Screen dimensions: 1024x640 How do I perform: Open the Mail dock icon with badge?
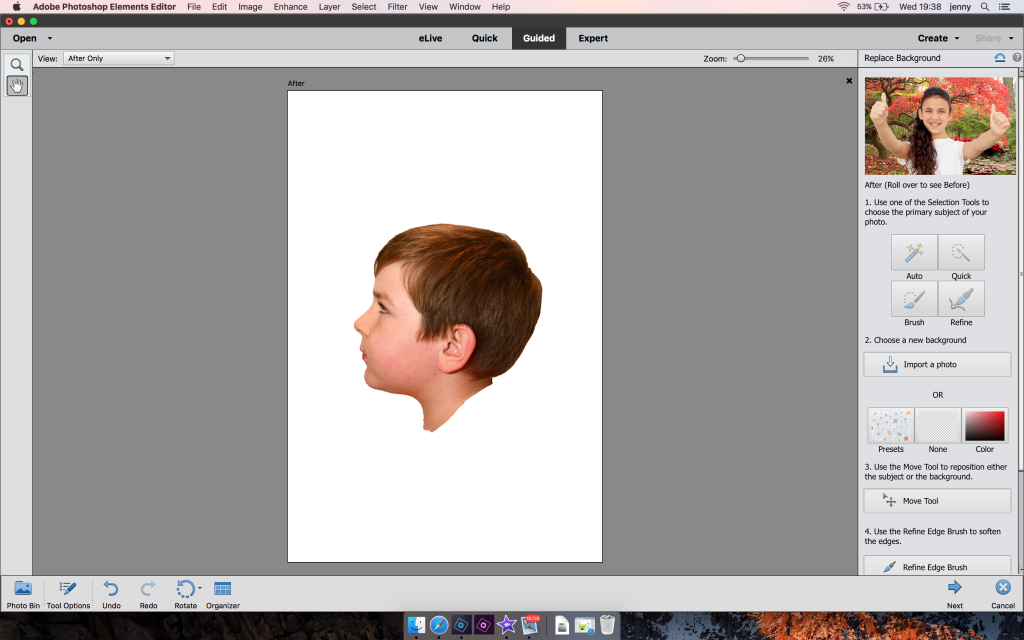pyautogui.click(x=530, y=625)
